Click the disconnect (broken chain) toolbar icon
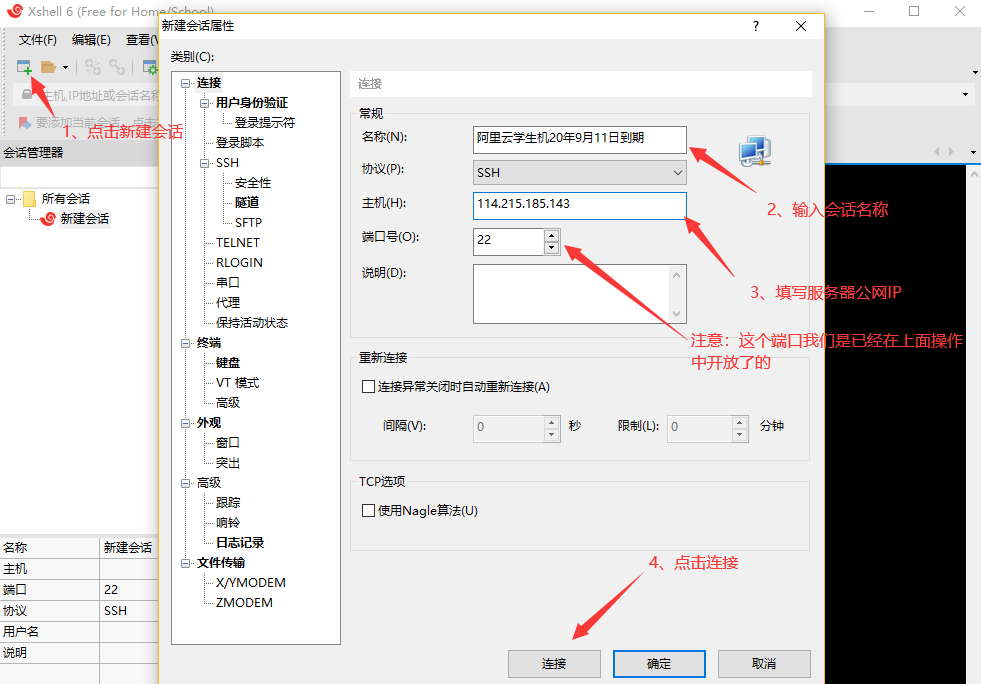981x684 pixels. pyautogui.click(x=92, y=66)
